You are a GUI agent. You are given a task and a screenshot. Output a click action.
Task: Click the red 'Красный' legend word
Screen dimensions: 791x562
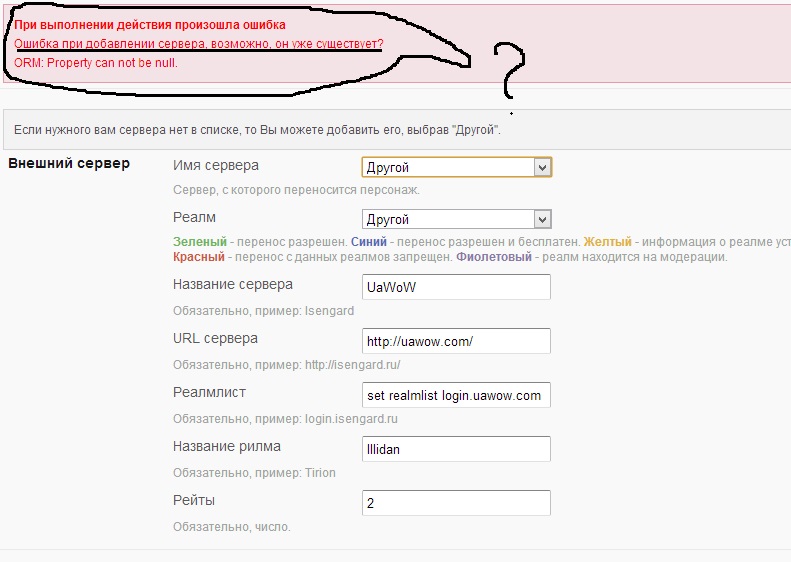click(x=198, y=257)
